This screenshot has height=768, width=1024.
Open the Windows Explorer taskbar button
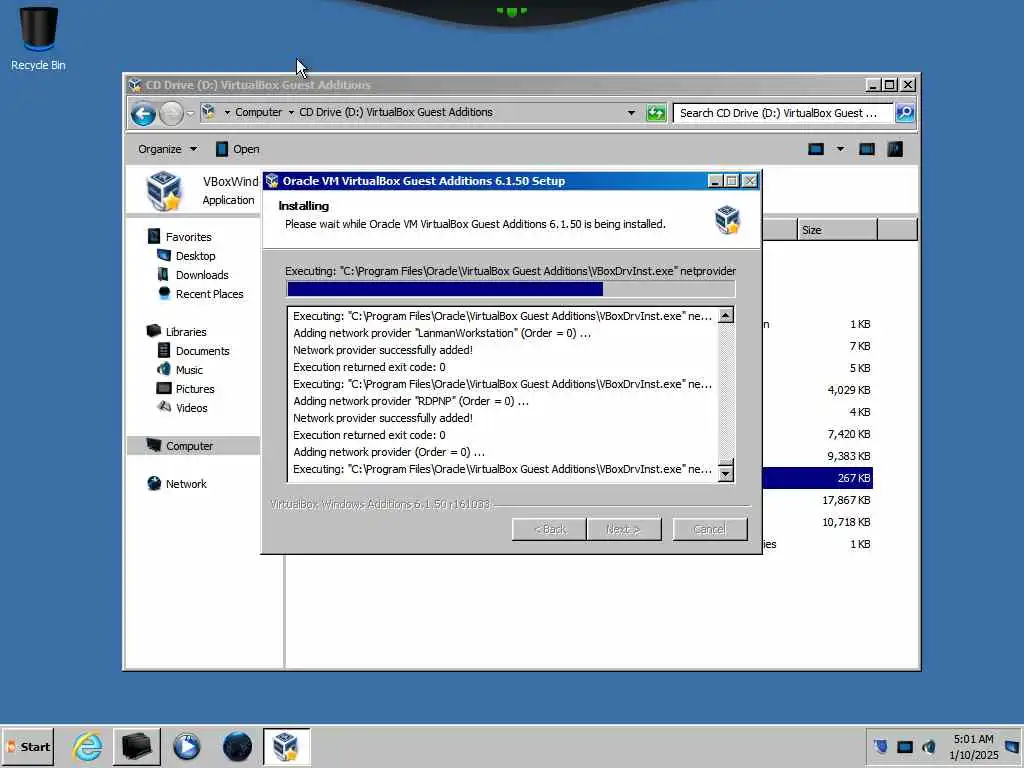(x=137, y=746)
